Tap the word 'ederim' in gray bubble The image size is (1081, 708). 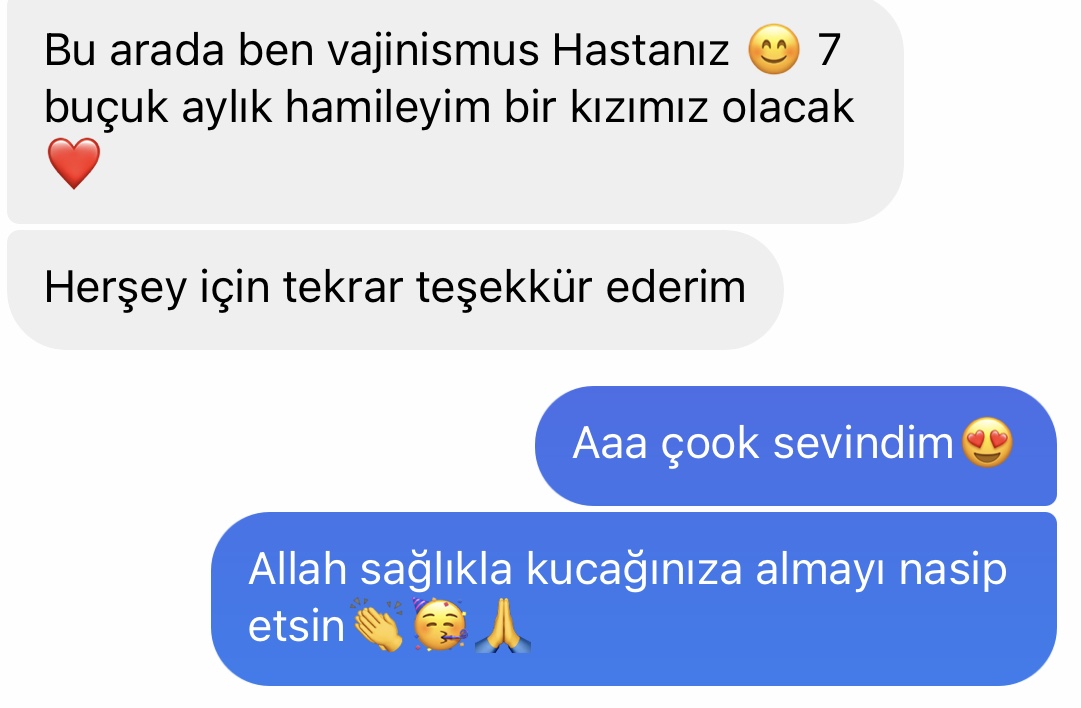tap(676, 286)
